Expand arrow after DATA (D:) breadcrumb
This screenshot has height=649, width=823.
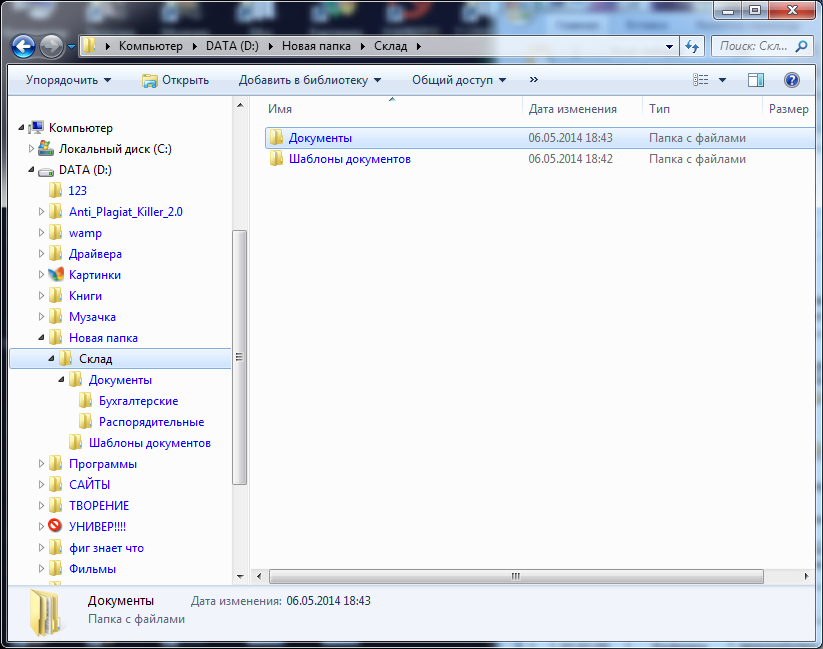(x=271, y=46)
